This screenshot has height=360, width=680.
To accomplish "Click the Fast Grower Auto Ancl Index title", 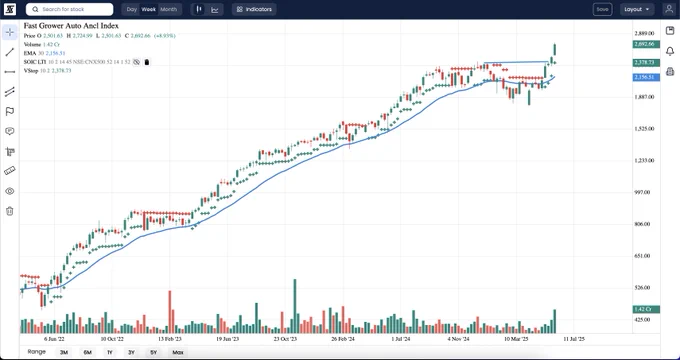I will 71,26.
